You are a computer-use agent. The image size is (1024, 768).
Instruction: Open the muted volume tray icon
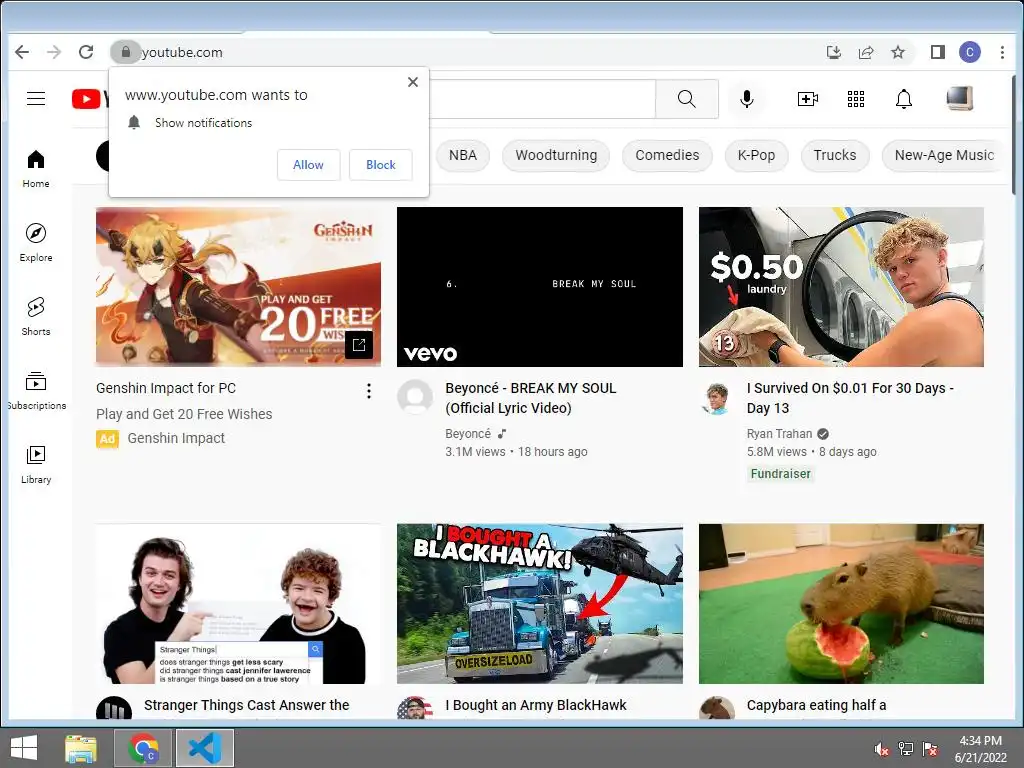click(882, 749)
